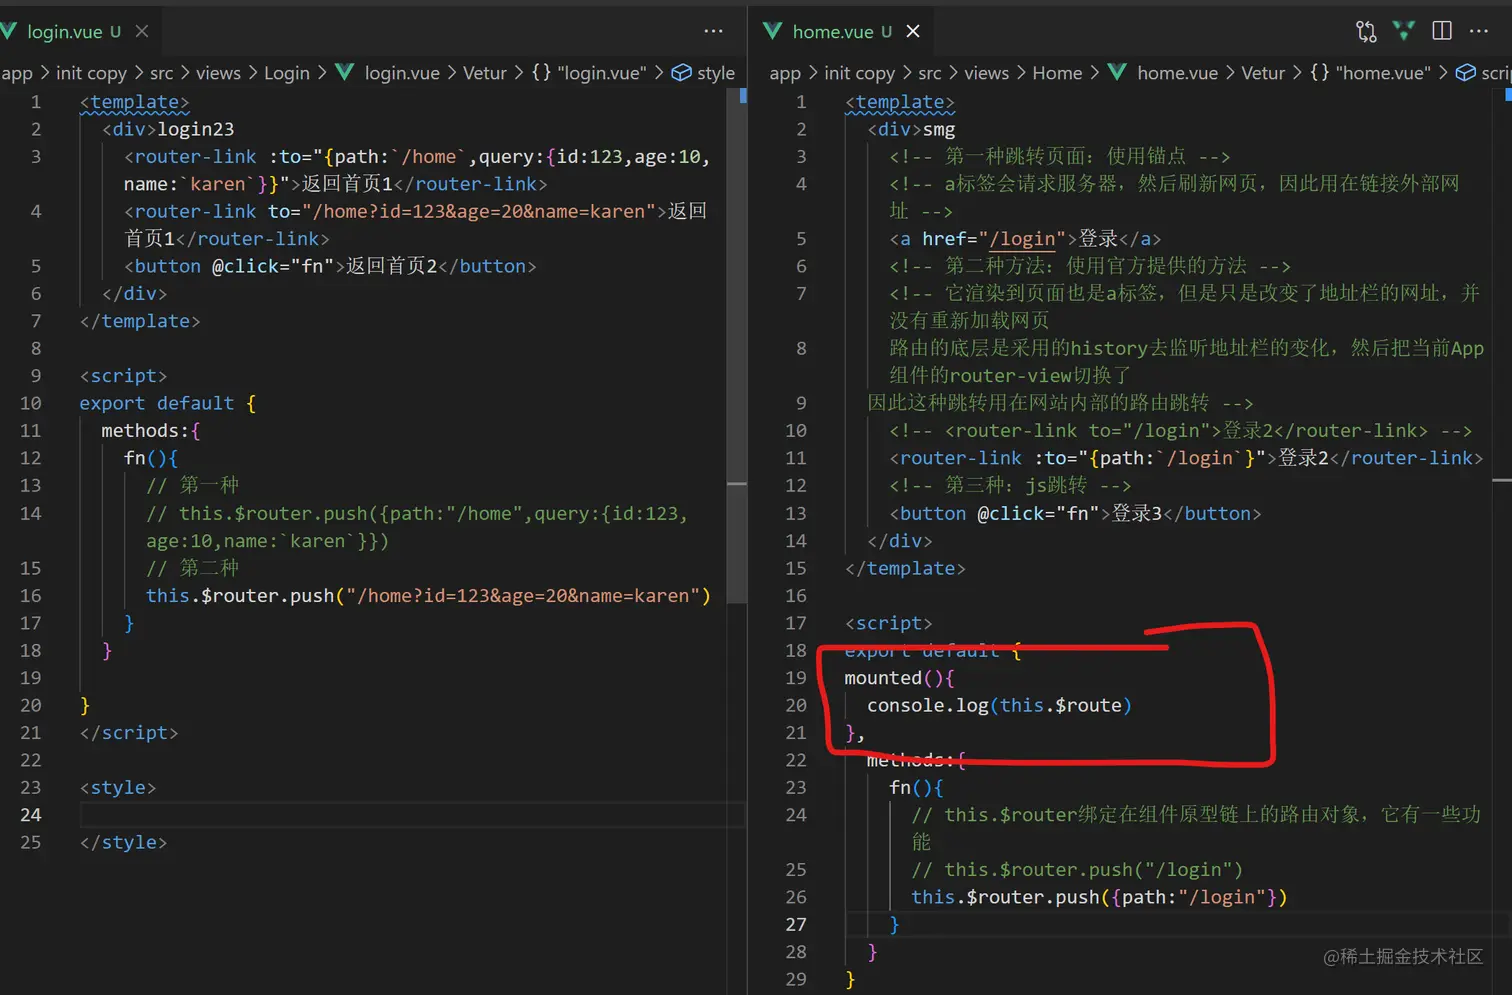
Task: Click the "// 第二种" comment in login.vue
Action: (x=193, y=568)
